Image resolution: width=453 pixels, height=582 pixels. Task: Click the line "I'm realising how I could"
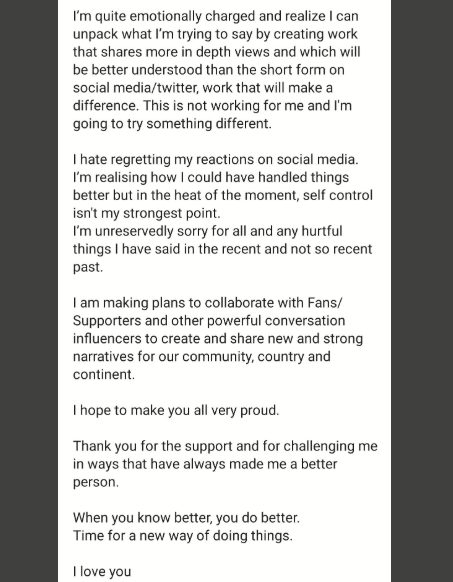click(x=211, y=177)
